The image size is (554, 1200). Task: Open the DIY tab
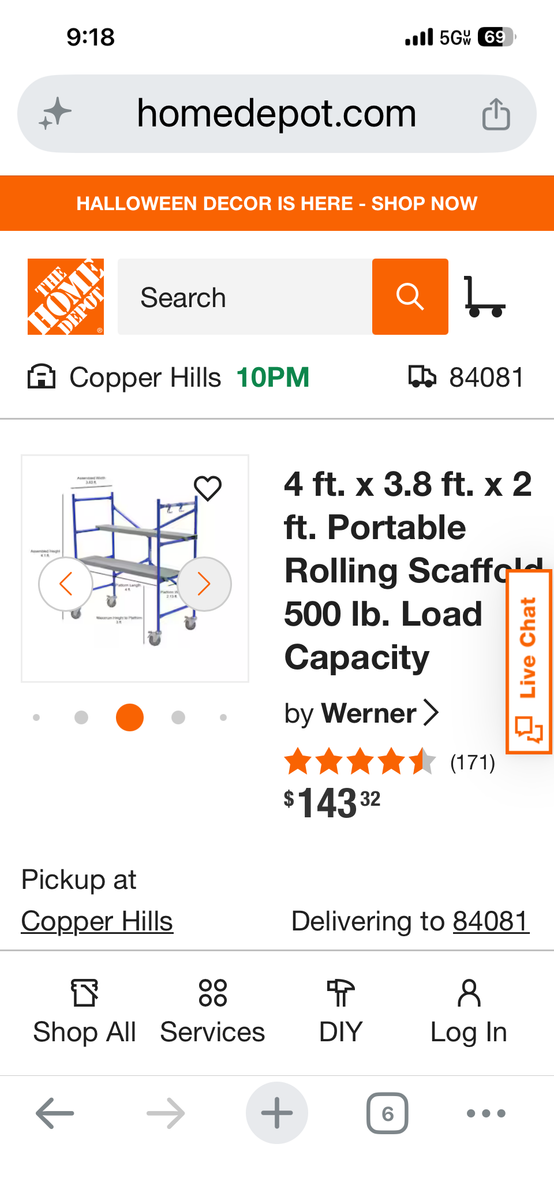point(341,1012)
